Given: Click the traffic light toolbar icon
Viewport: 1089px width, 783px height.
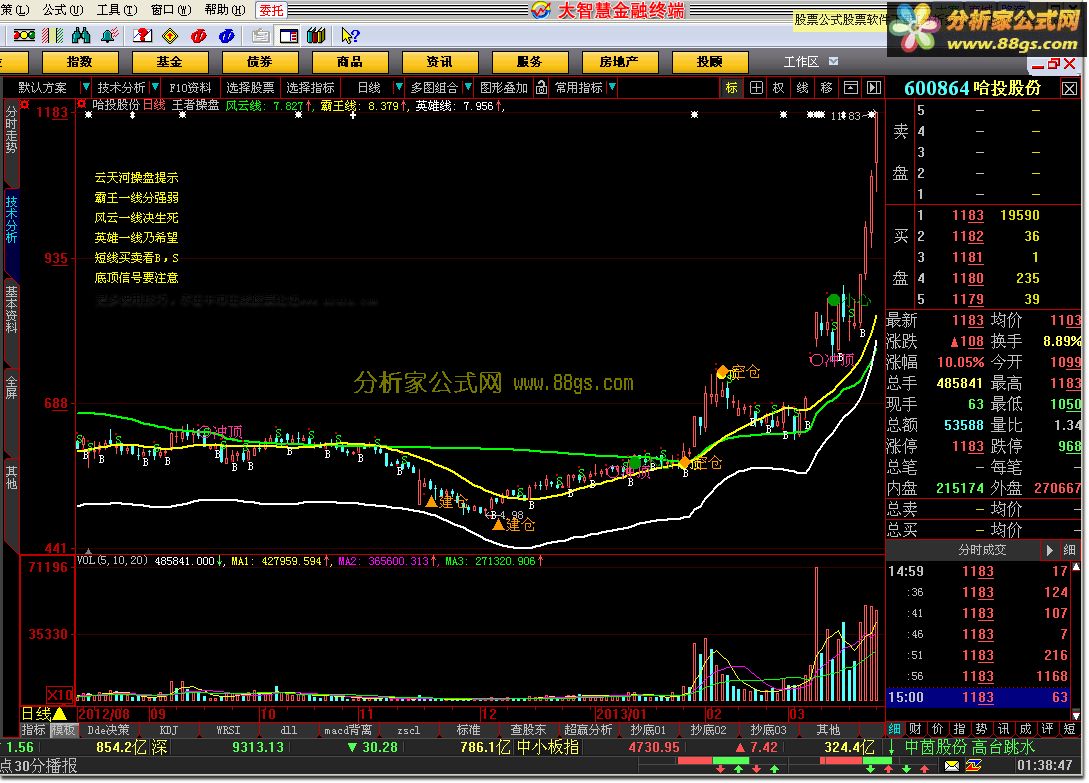Looking at the screenshot, I should click(x=24, y=35).
